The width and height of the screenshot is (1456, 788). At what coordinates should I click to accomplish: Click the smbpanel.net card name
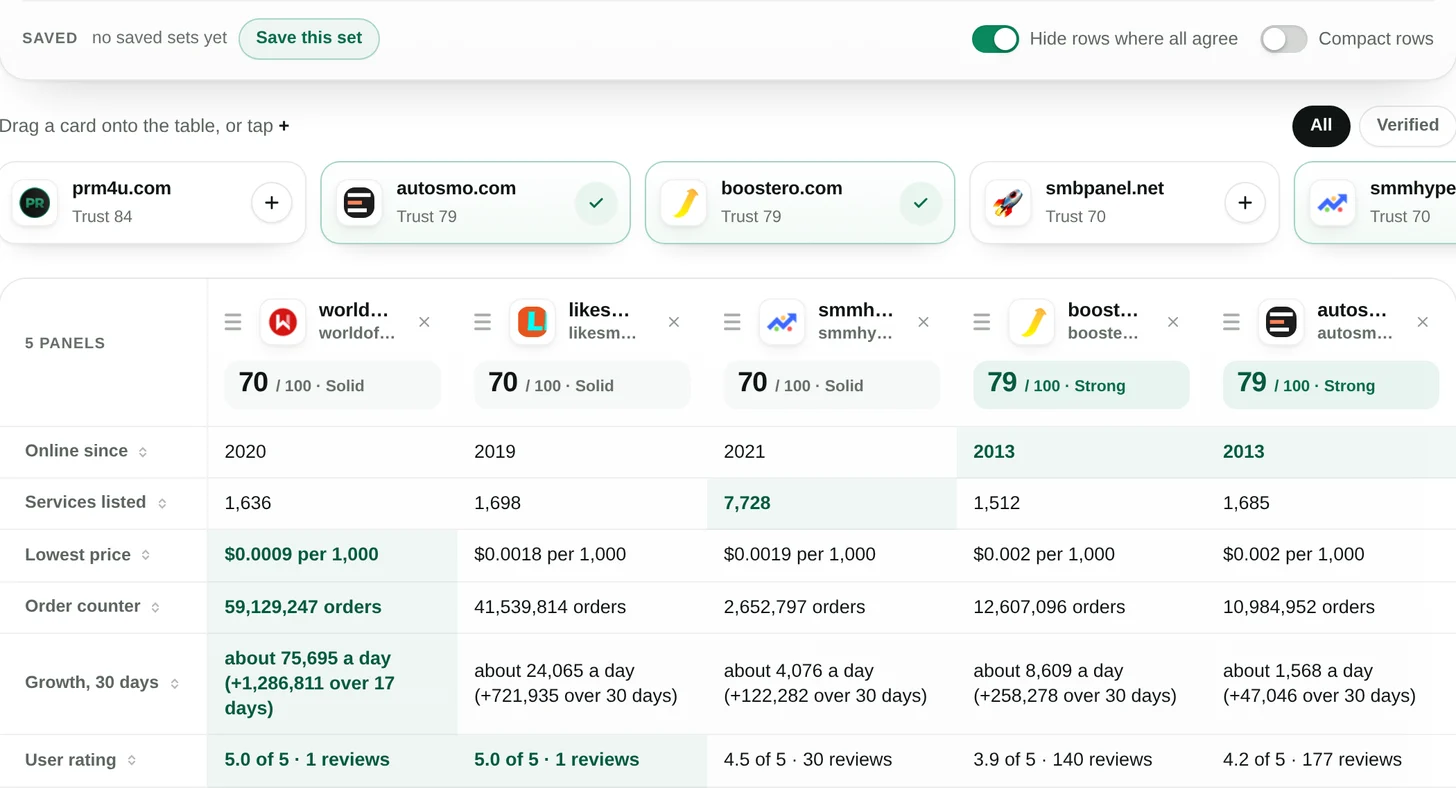point(1104,188)
